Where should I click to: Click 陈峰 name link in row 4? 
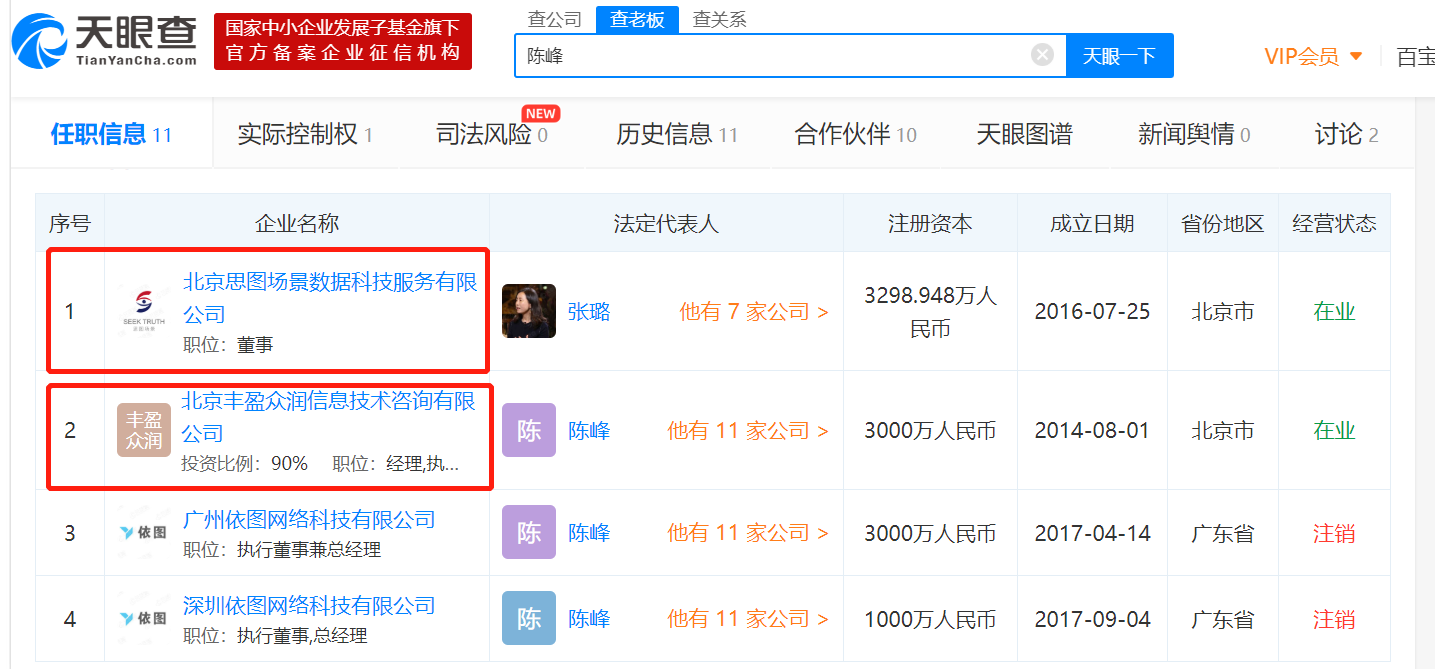[589, 619]
